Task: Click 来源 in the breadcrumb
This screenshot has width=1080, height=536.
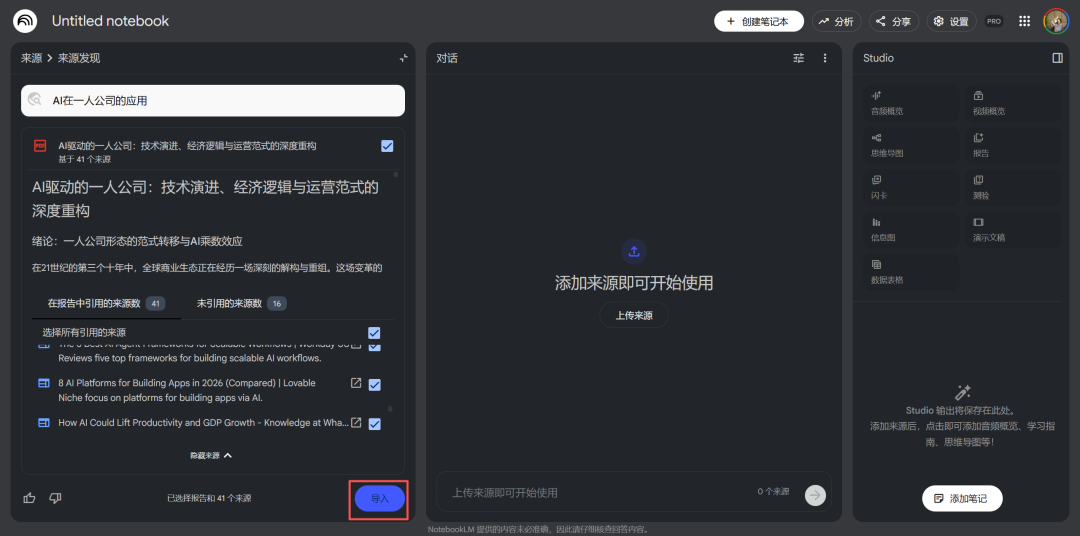Action: pyautogui.click(x=31, y=59)
